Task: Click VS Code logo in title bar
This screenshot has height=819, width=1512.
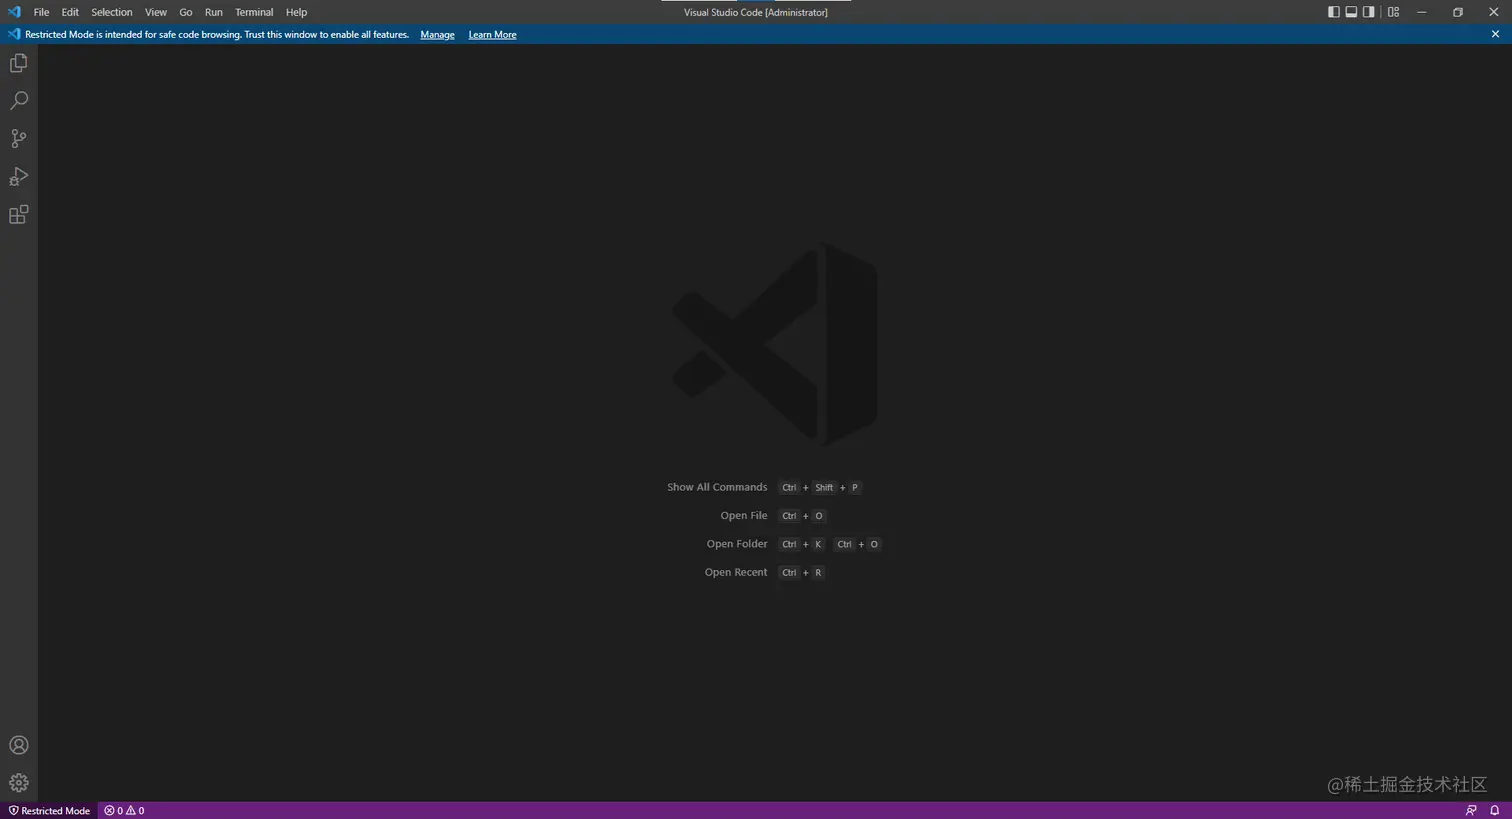Action: [x=14, y=12]
